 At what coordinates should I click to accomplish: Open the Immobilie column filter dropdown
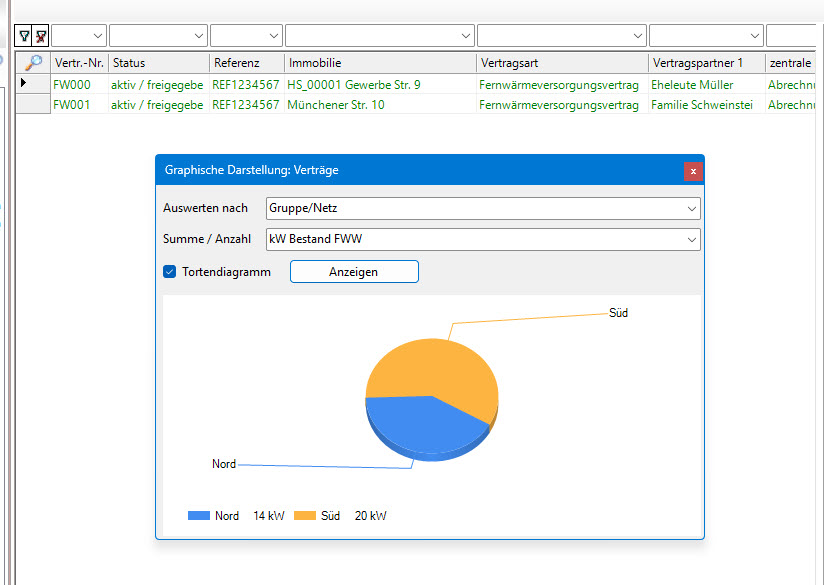[x=465, y=36]
